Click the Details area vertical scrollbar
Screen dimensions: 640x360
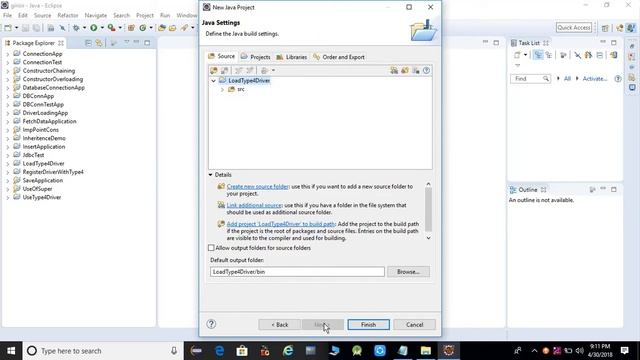[x=428, y=211]
